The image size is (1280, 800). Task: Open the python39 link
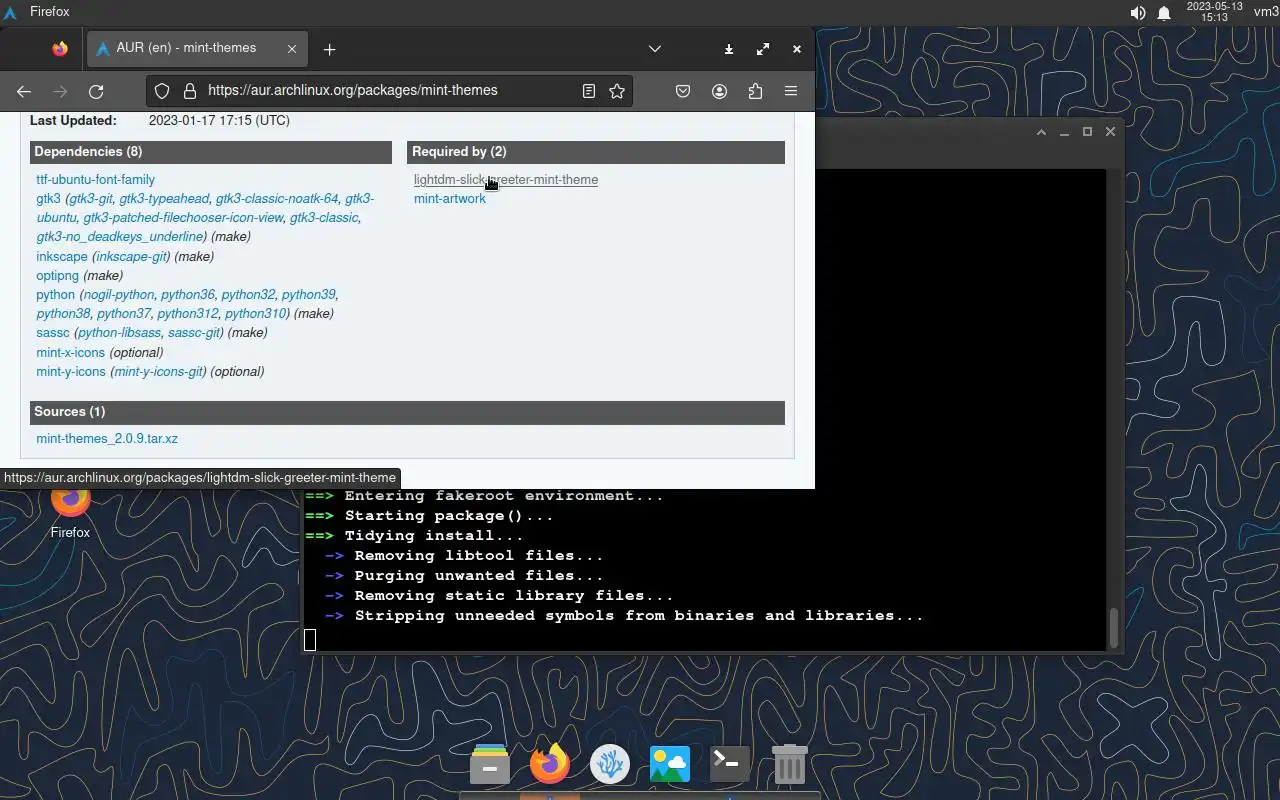tap(308, 295)
